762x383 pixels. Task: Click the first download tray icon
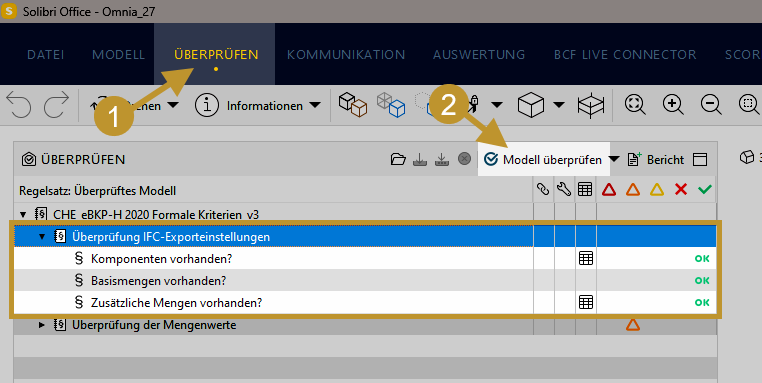[x=420, y=159]
